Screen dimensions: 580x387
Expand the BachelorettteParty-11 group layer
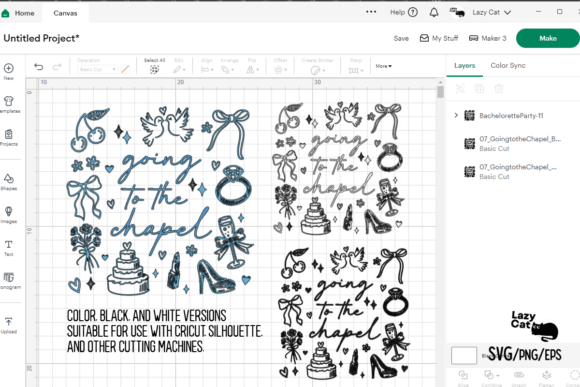[x=456, y=115]
